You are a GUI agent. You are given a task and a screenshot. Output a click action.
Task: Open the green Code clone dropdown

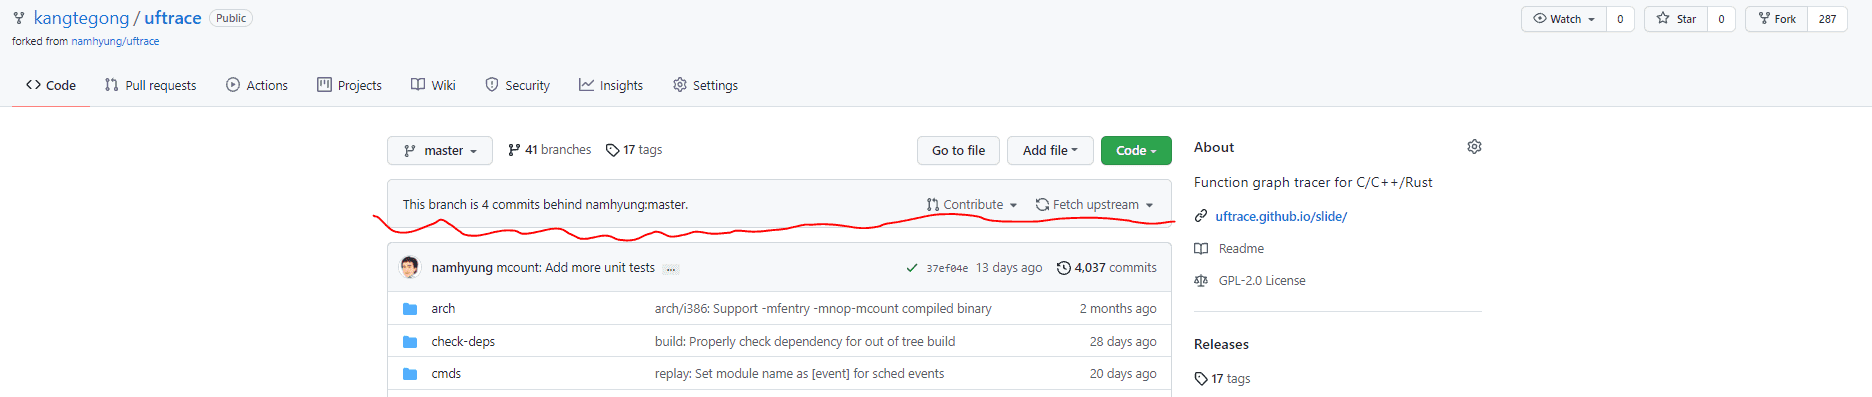[1136, 150]
